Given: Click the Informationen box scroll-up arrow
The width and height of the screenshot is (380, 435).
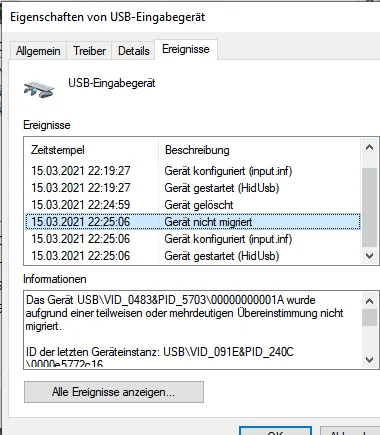Looking at the screenshot, I should click(369, 301).
